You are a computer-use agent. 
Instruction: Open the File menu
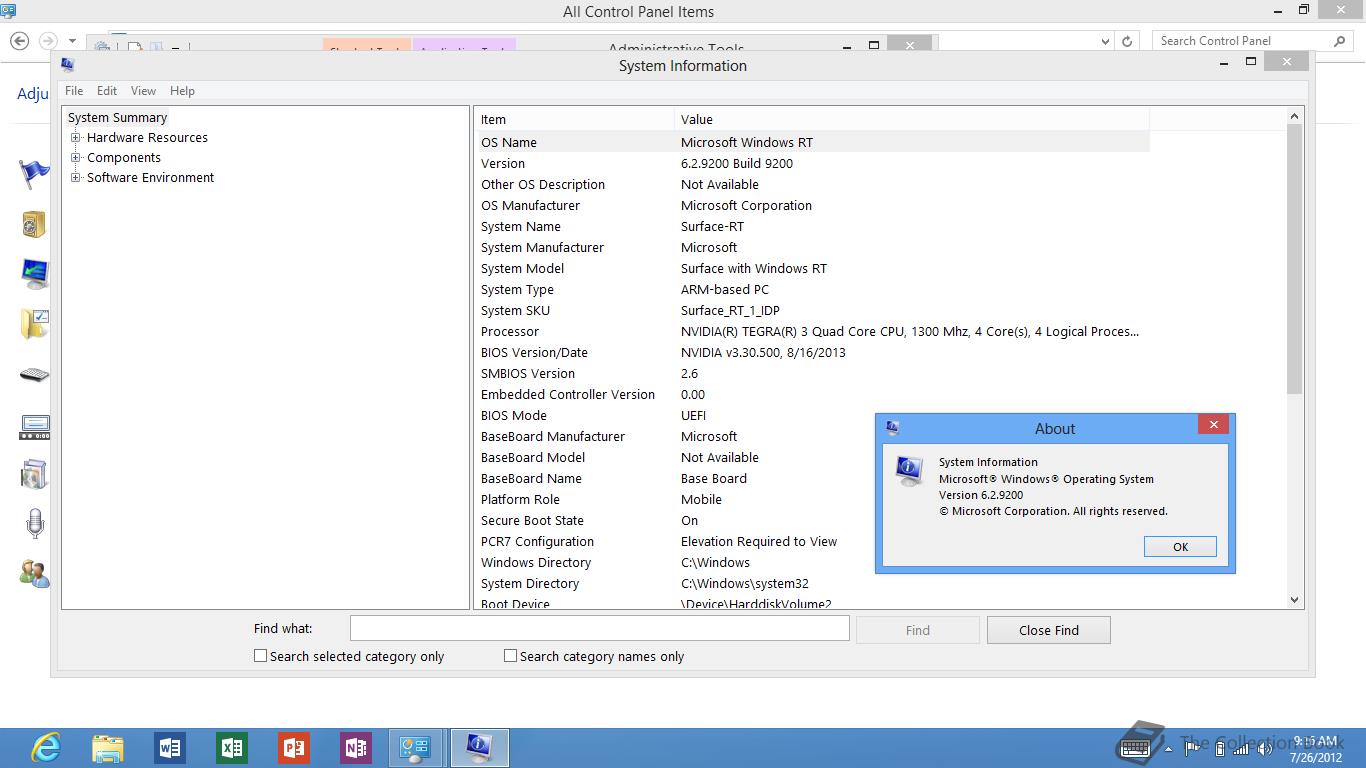(74, 90)
